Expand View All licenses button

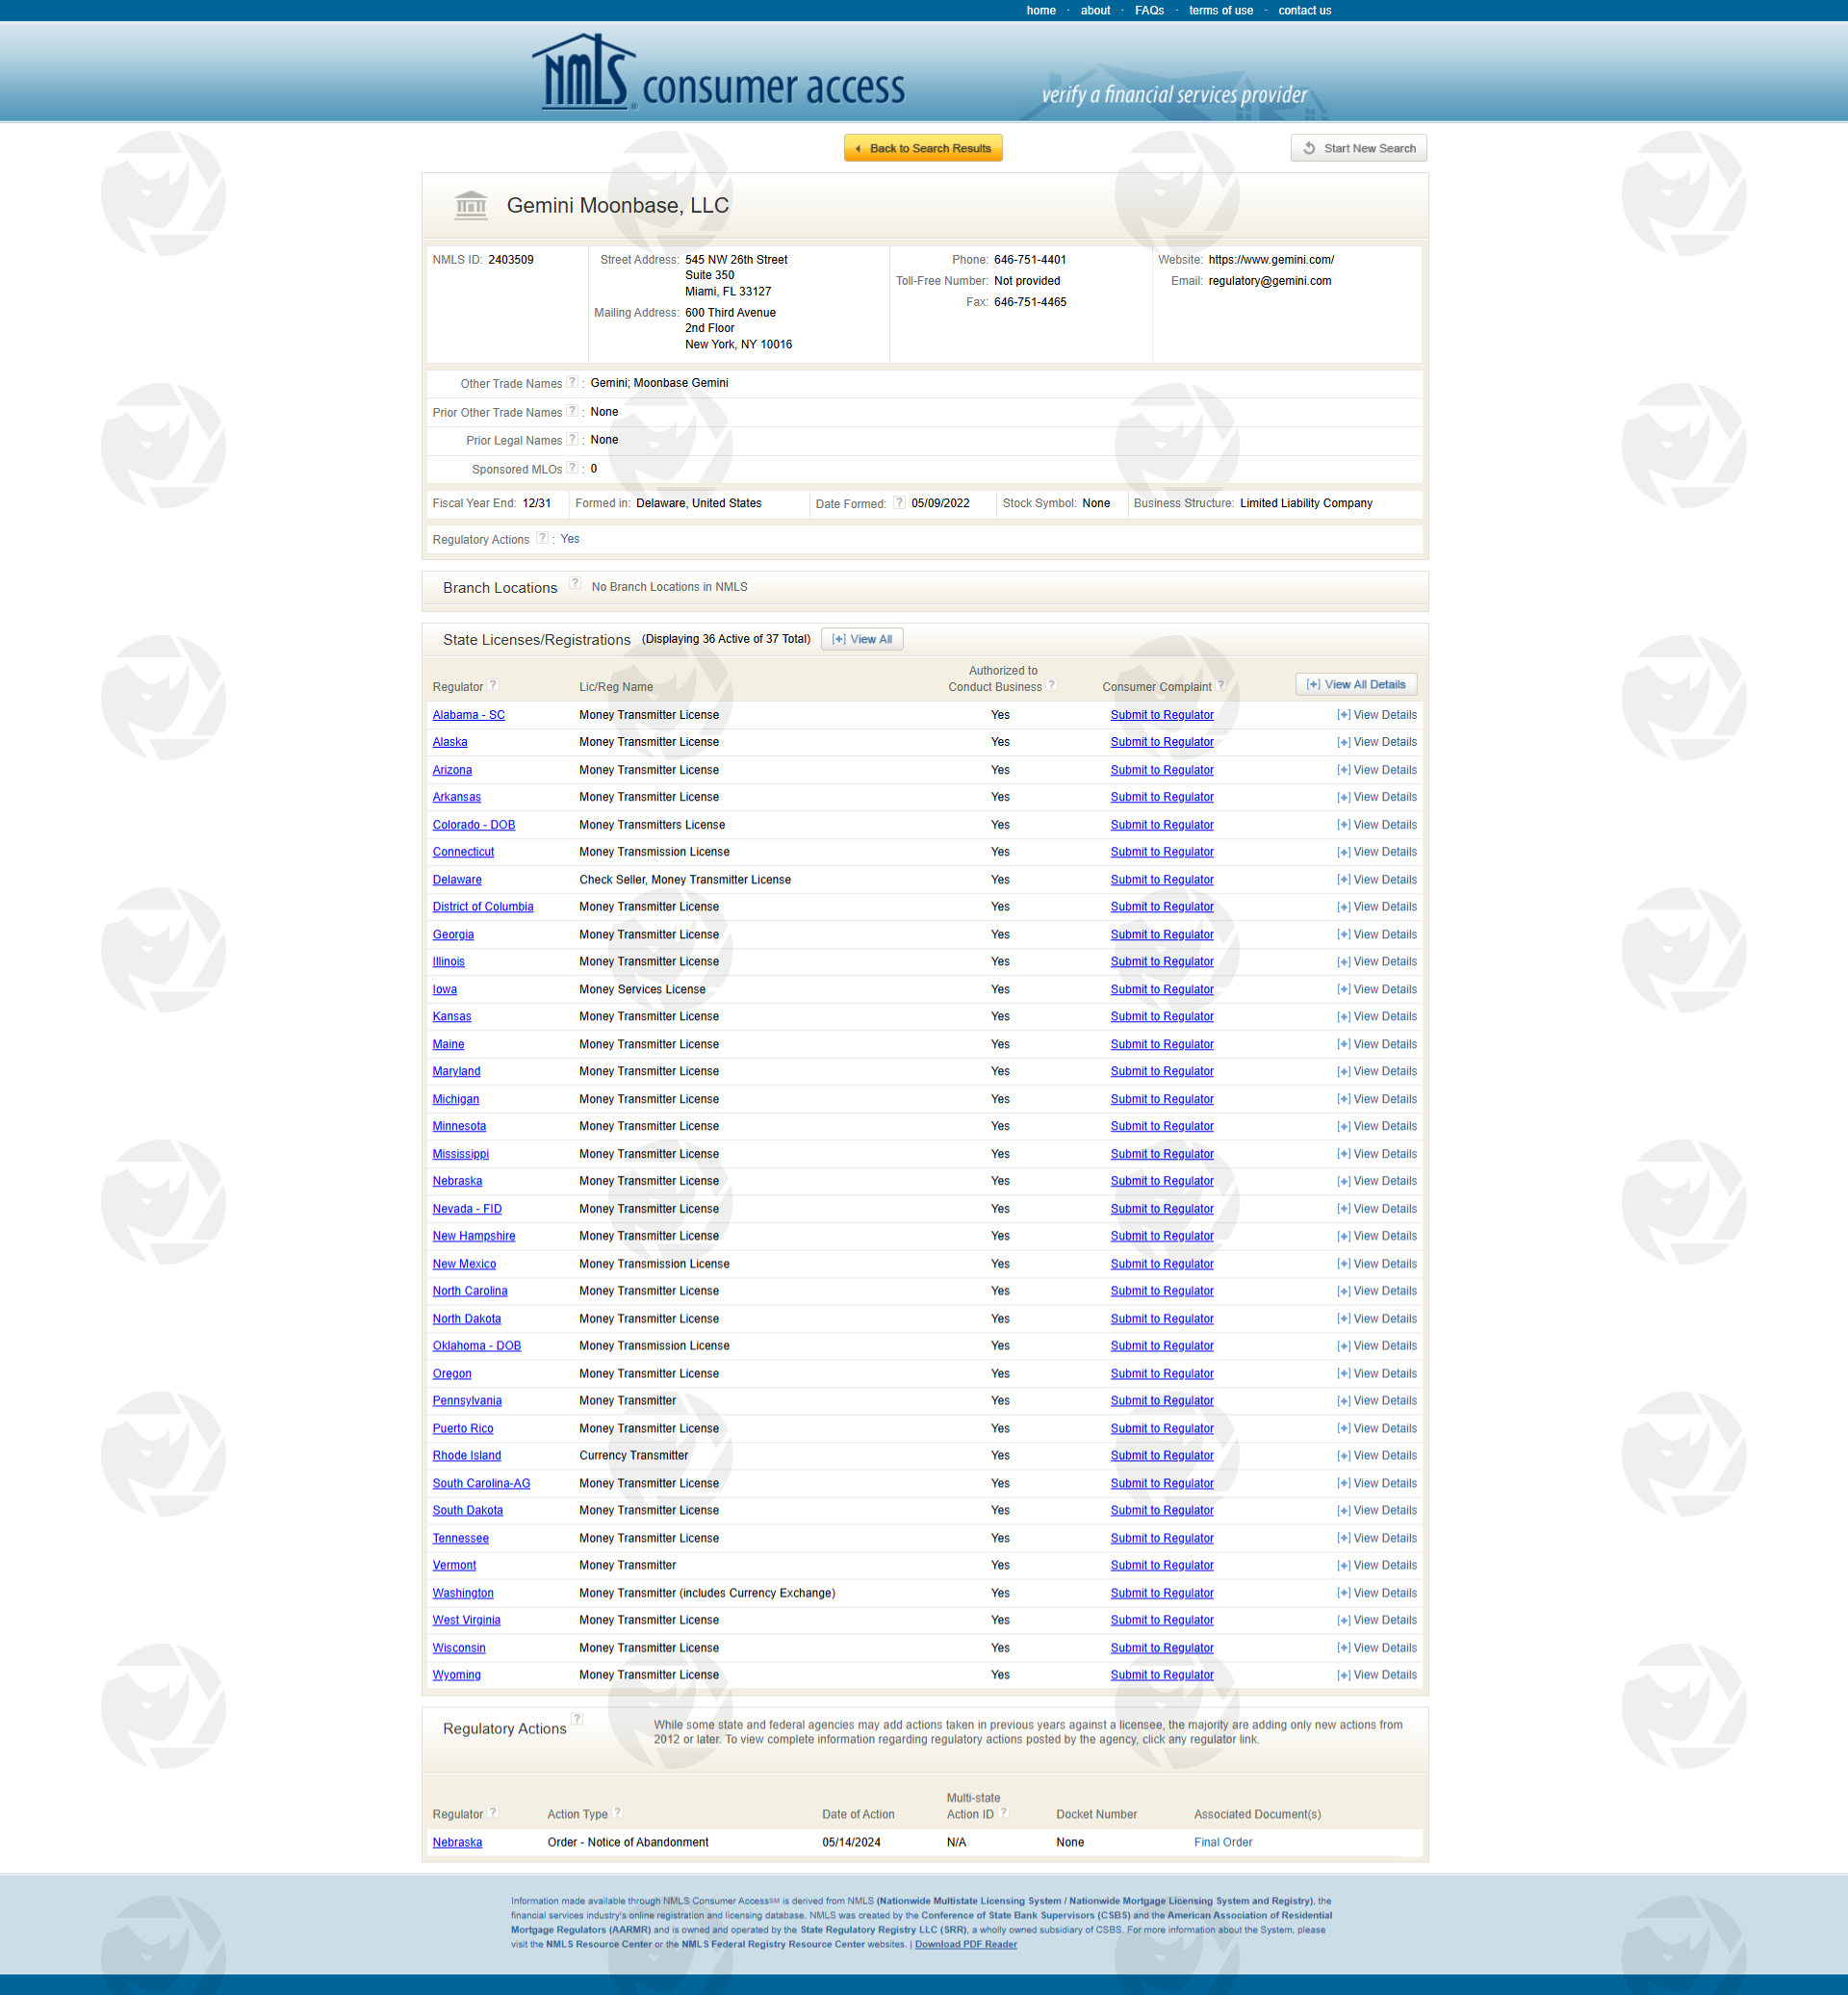coord(861,639)
